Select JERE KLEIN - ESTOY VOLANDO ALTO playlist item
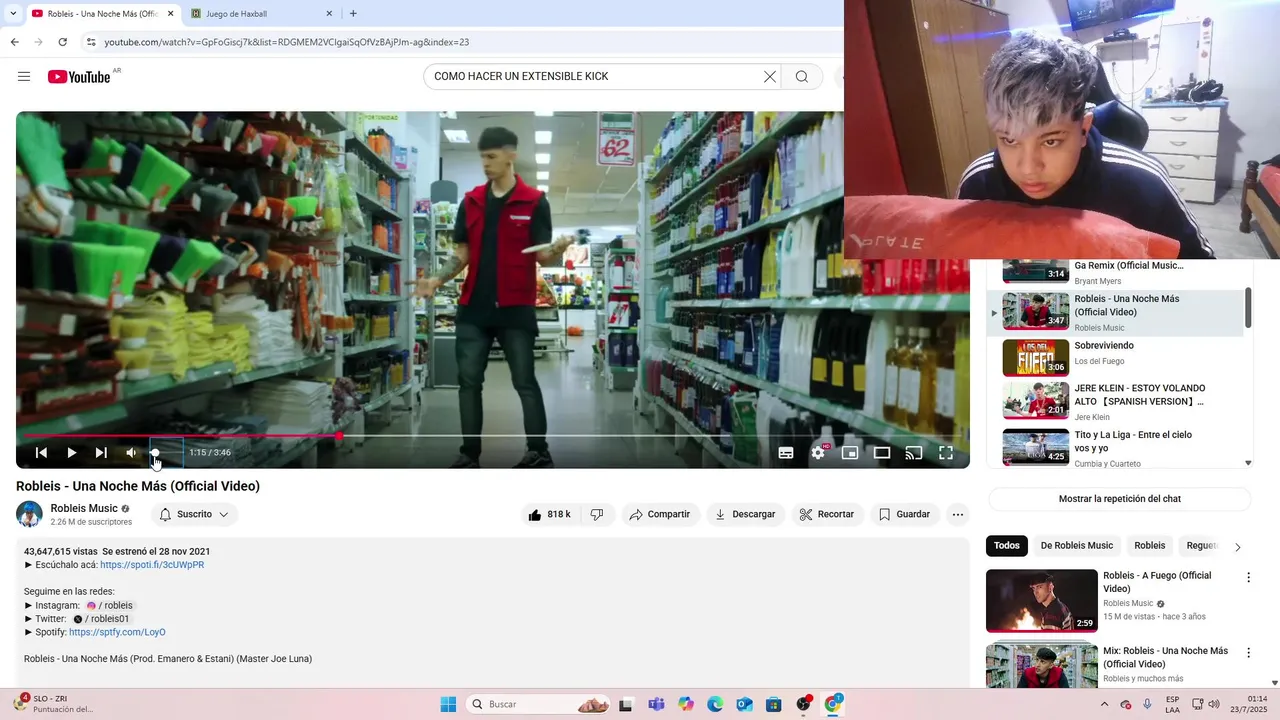 click(x=1115, y=401)
